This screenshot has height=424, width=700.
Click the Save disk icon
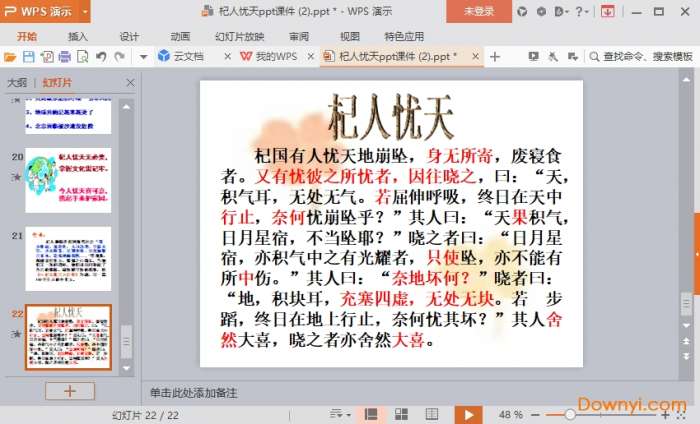(29, 57)
